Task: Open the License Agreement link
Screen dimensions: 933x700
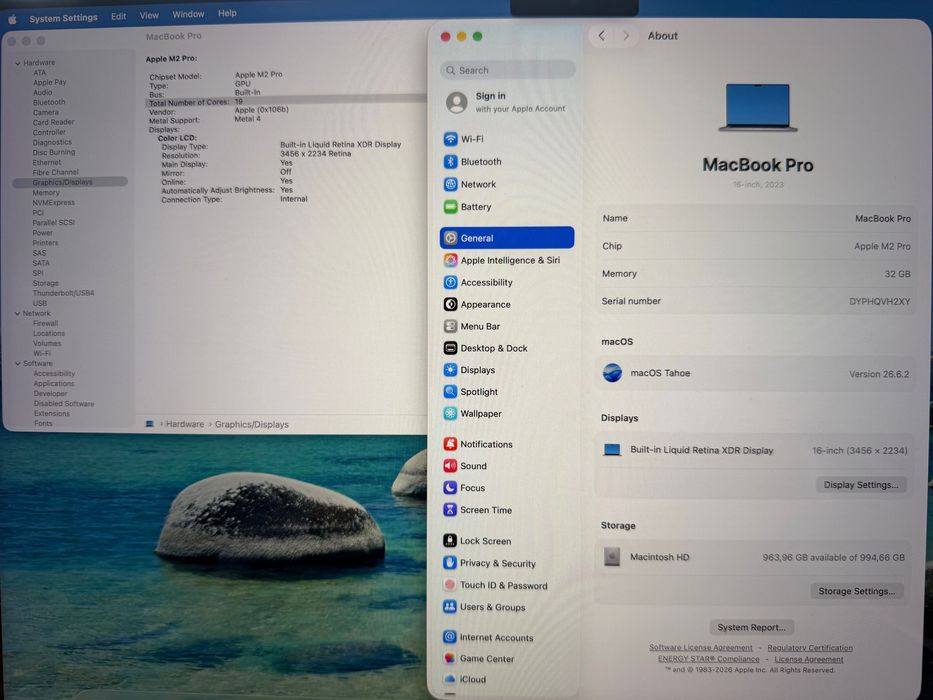Action: coord(809,659)
